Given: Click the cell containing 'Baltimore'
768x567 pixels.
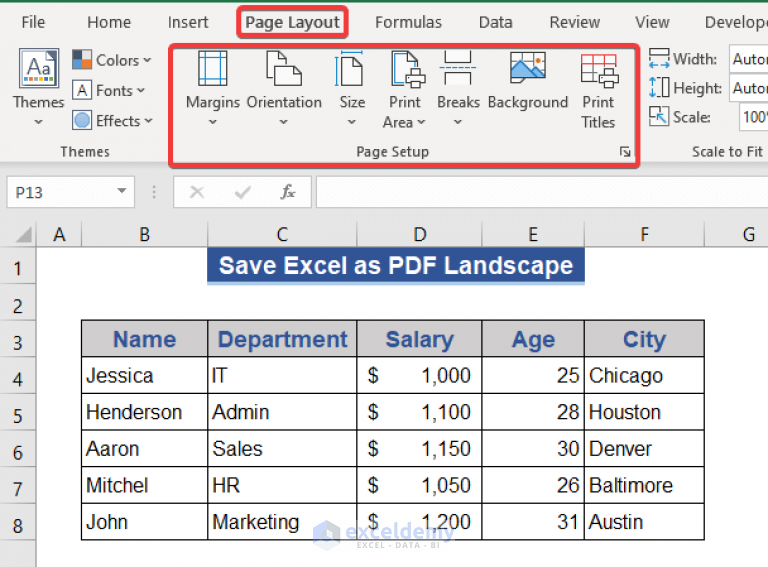Looking at the screenshot, I should tap(645, 485).
